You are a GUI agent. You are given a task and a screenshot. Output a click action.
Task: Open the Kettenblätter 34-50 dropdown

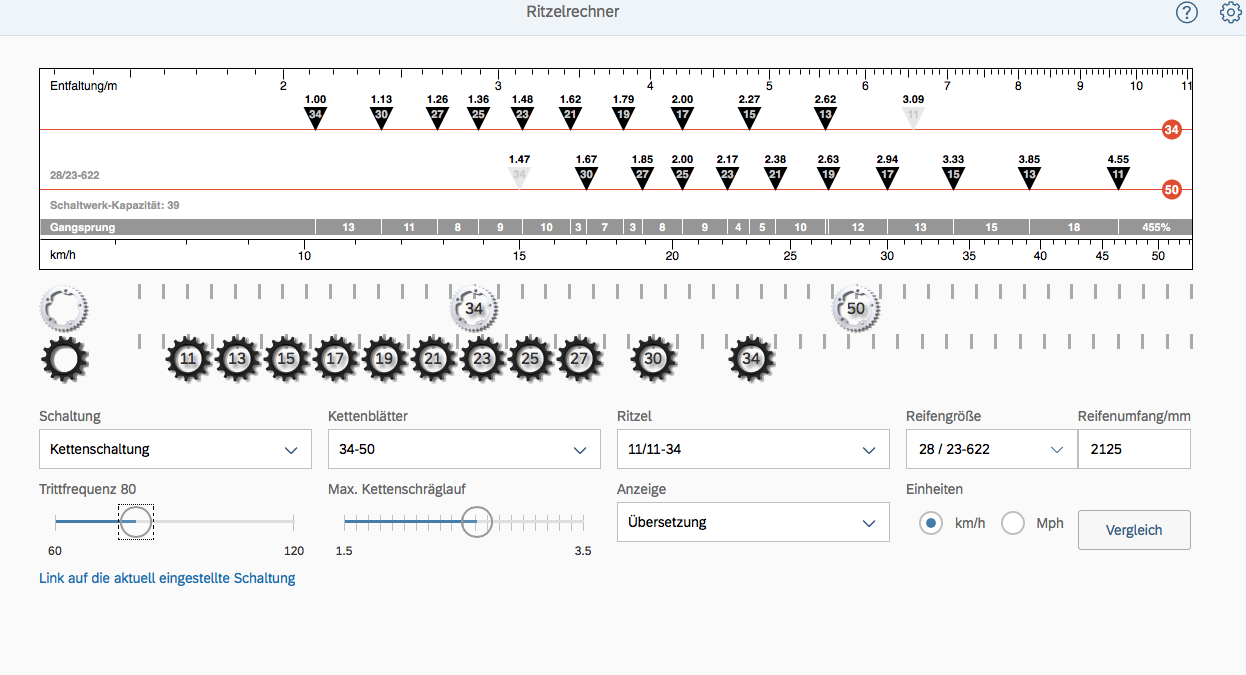point(464,449)
